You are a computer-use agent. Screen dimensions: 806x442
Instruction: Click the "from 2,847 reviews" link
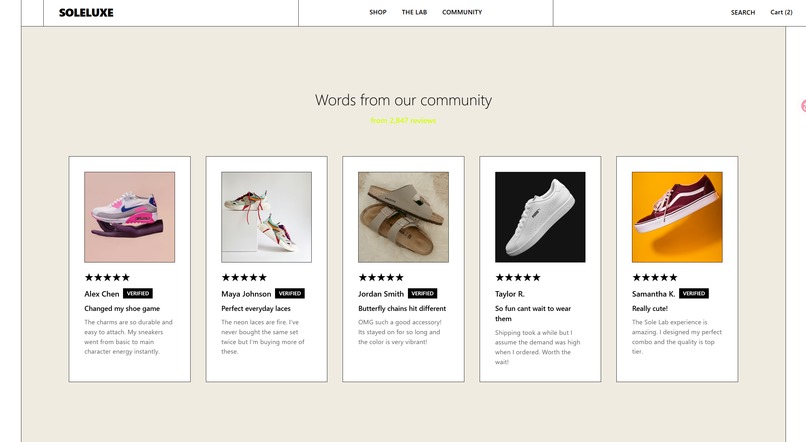[x=404, y=120]
